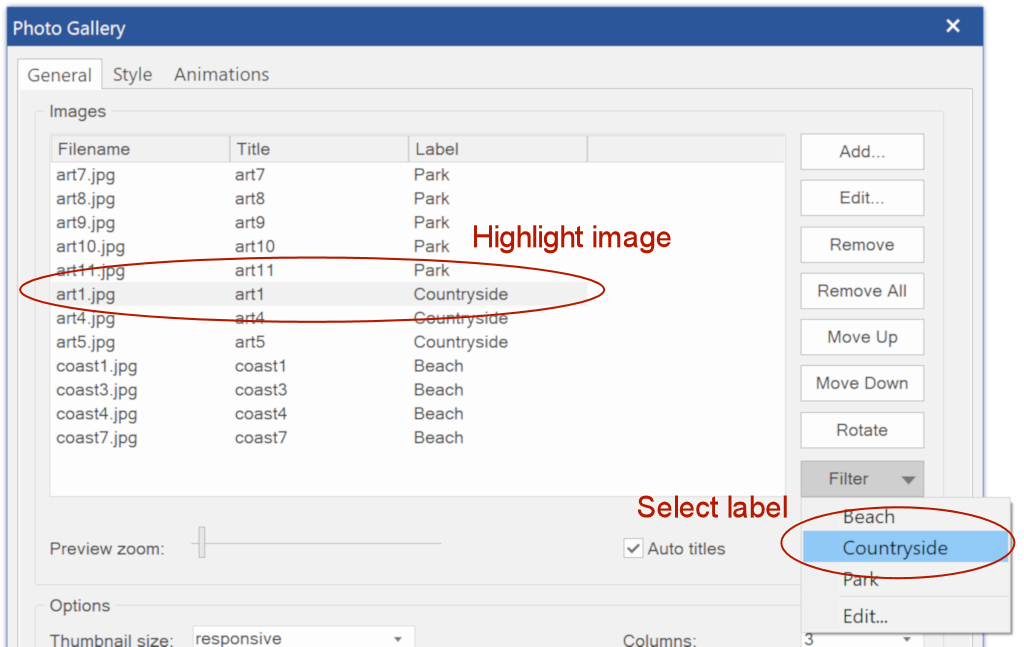
Task: Open Edit... in the filter menu
Action: click(865, 617)
